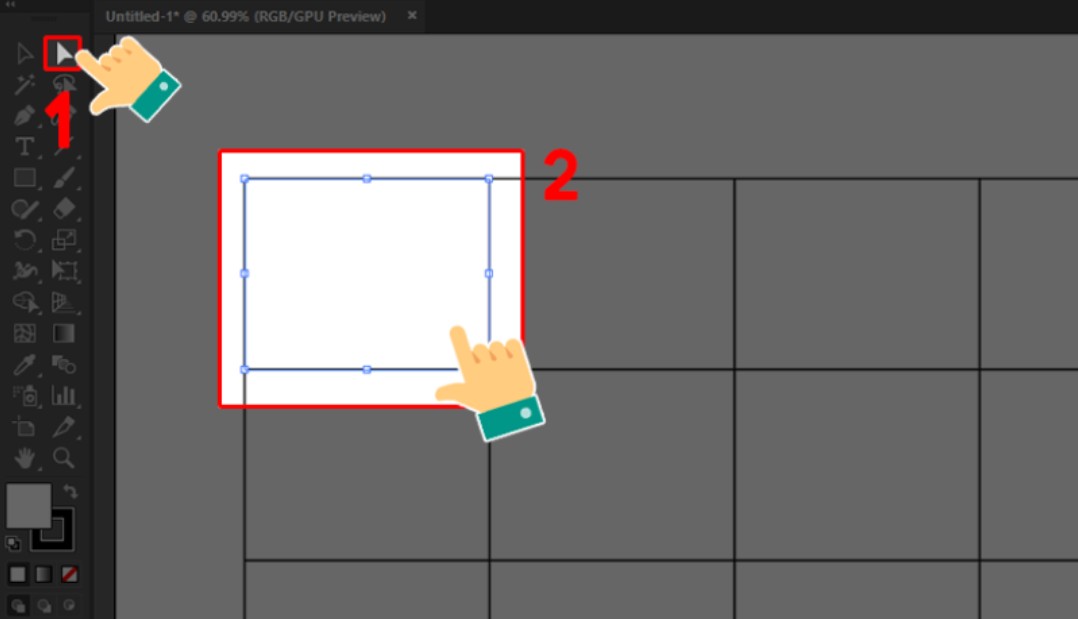1078x619 pixels.
Task: Pick the Eraser tool
Action: click(63, 208)
